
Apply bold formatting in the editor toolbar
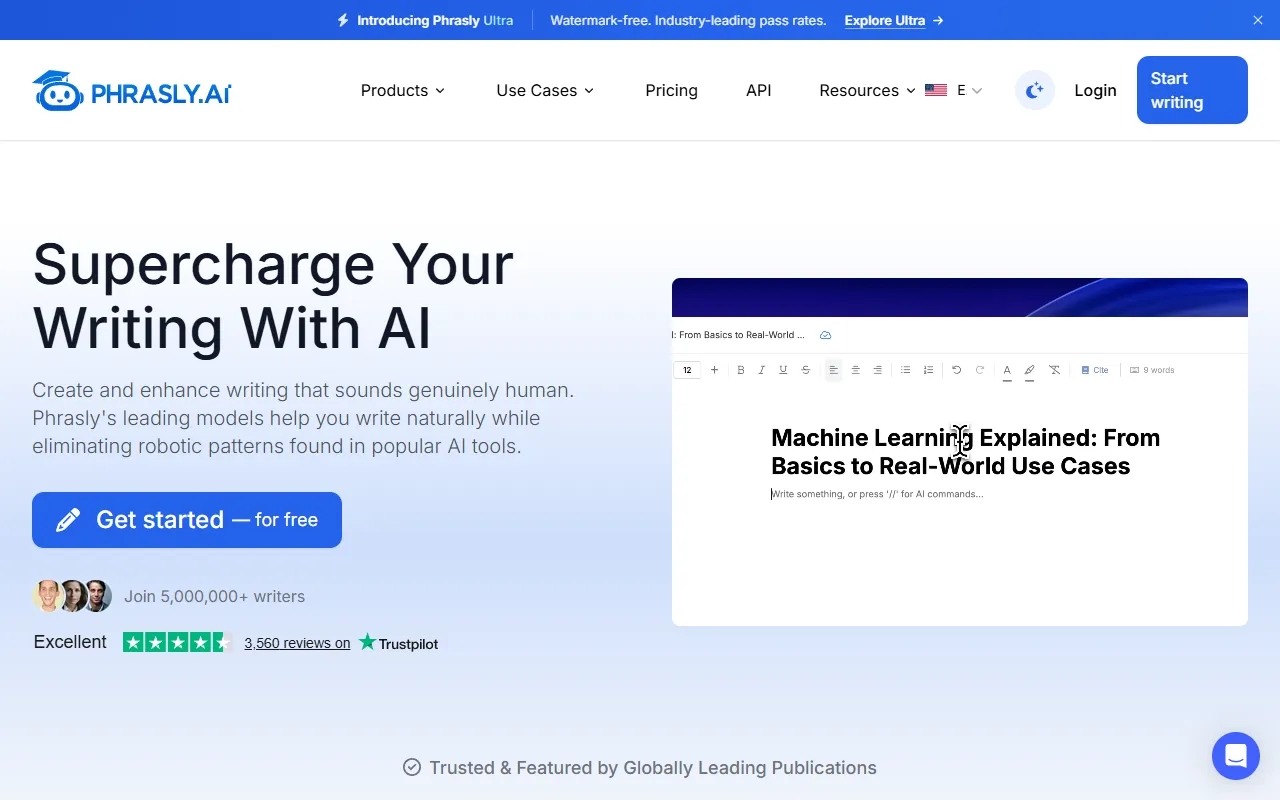(741, 370)
